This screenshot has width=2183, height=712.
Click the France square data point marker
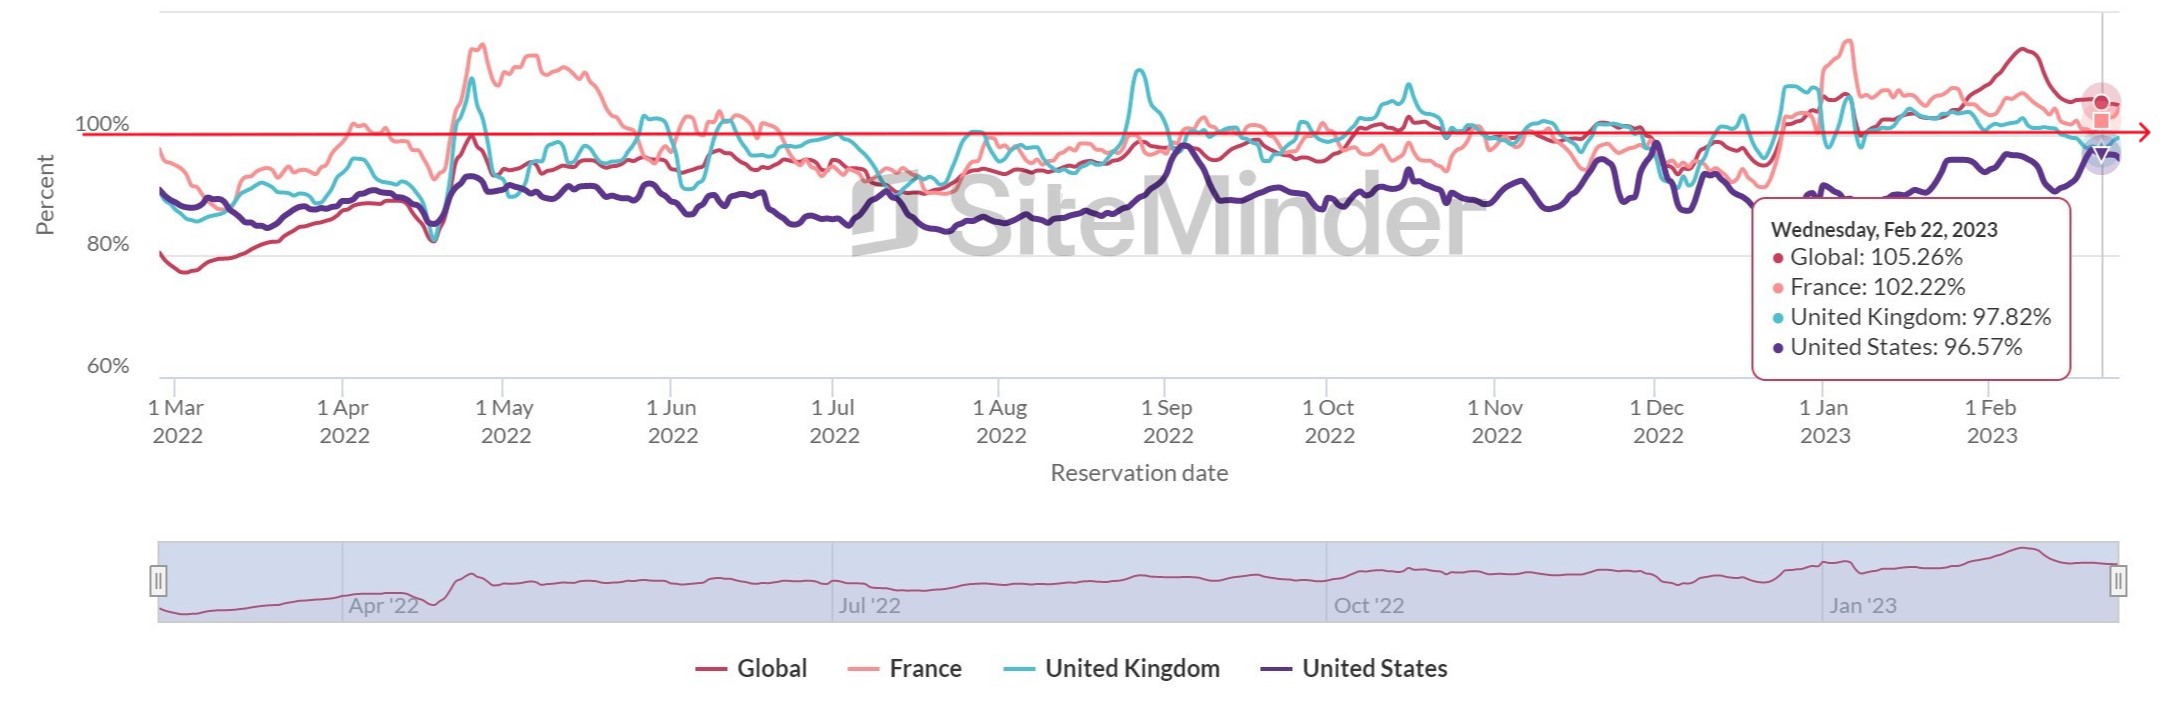point(2101,120)
